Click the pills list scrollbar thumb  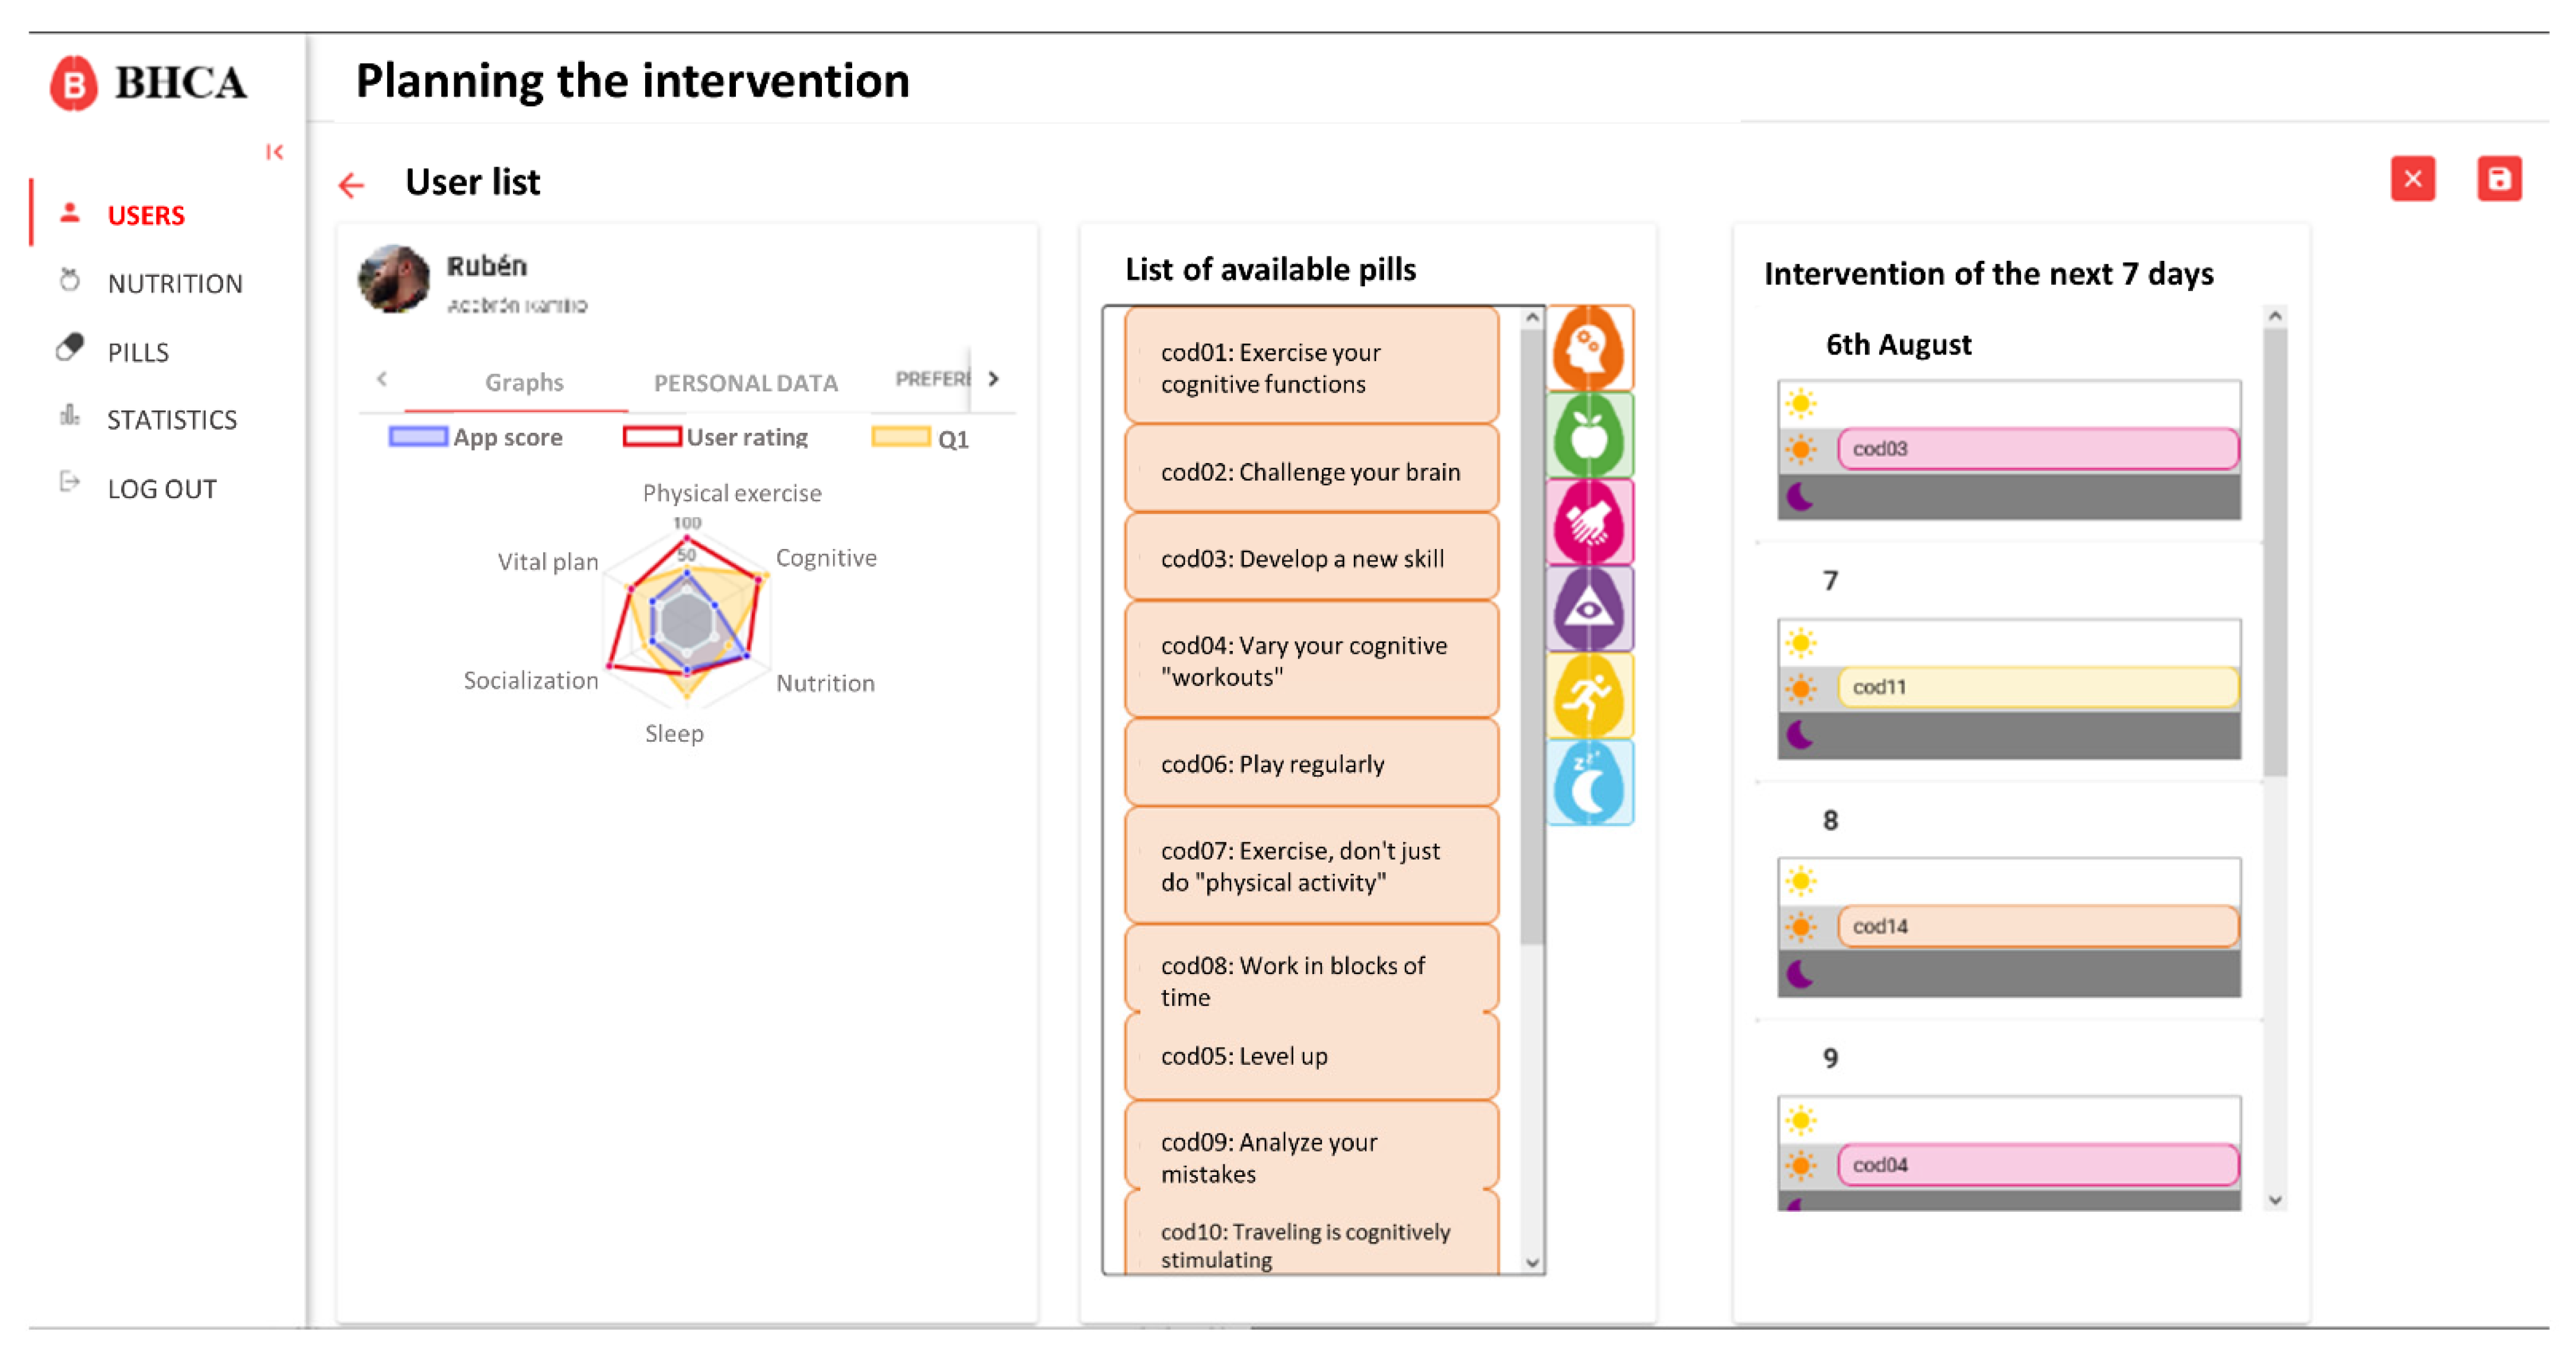(1531, 630)
